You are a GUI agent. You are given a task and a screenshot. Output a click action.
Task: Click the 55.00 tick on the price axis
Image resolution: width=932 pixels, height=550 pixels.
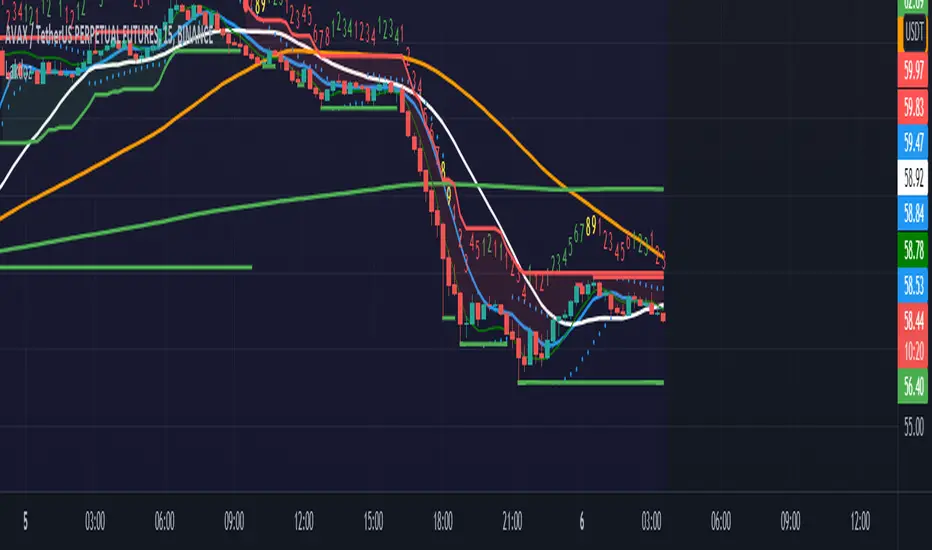click(914, 427)
